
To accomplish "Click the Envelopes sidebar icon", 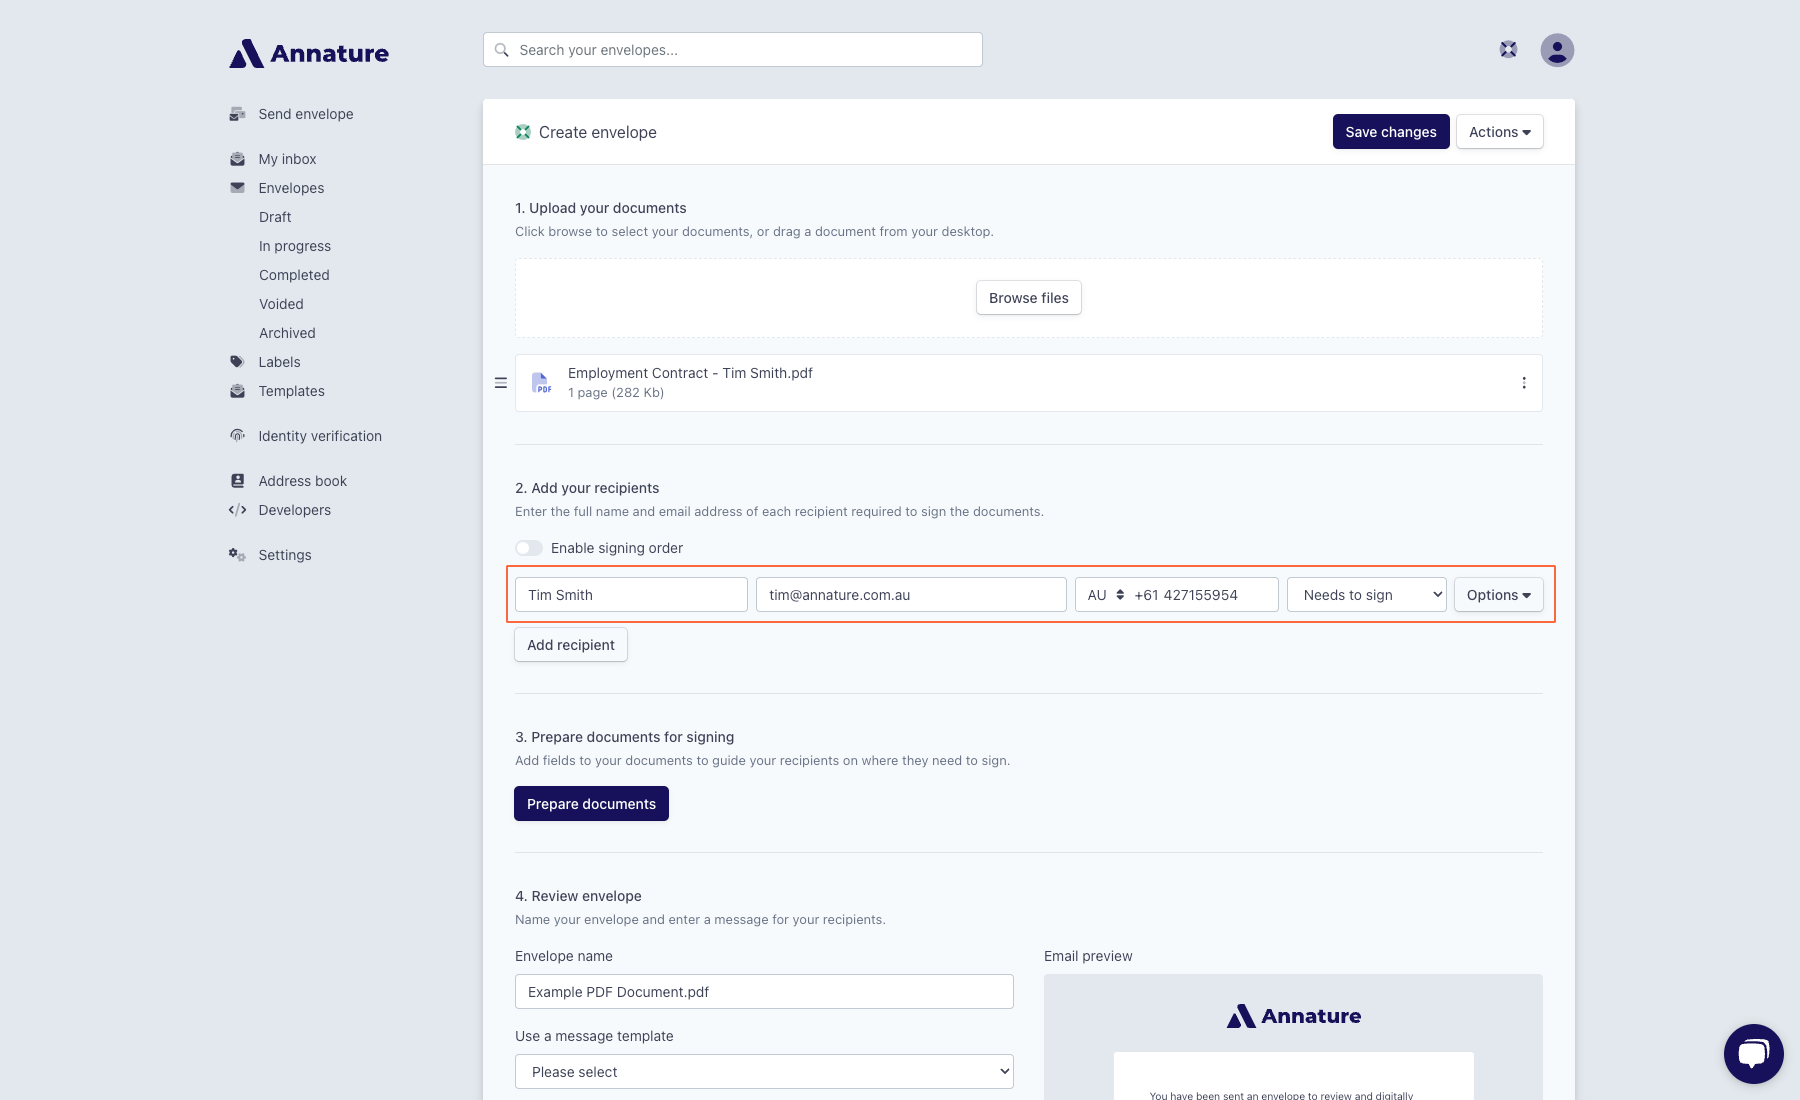I will coord(237,187).
